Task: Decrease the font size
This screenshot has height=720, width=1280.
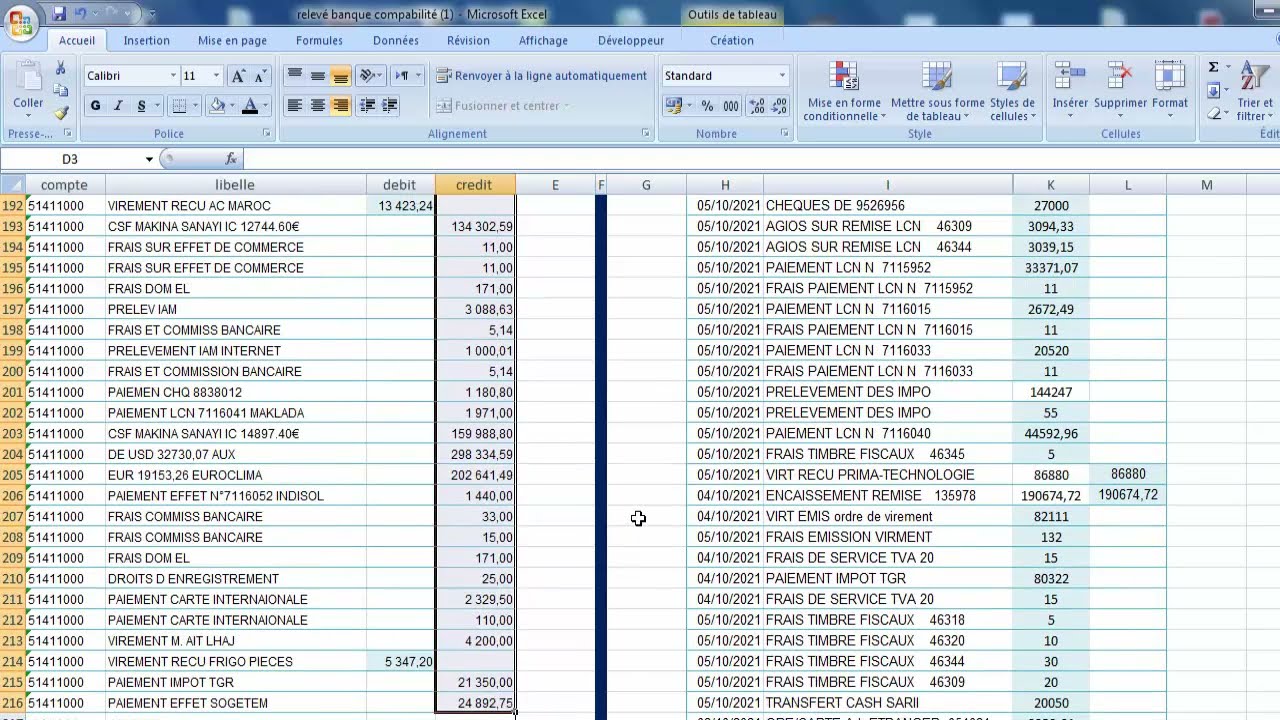Action: (x=260, y=76)
